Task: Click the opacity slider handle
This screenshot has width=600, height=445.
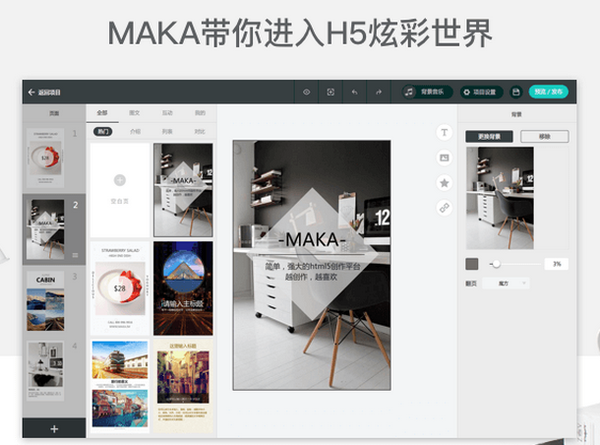Action: click(x=496, y=264)
